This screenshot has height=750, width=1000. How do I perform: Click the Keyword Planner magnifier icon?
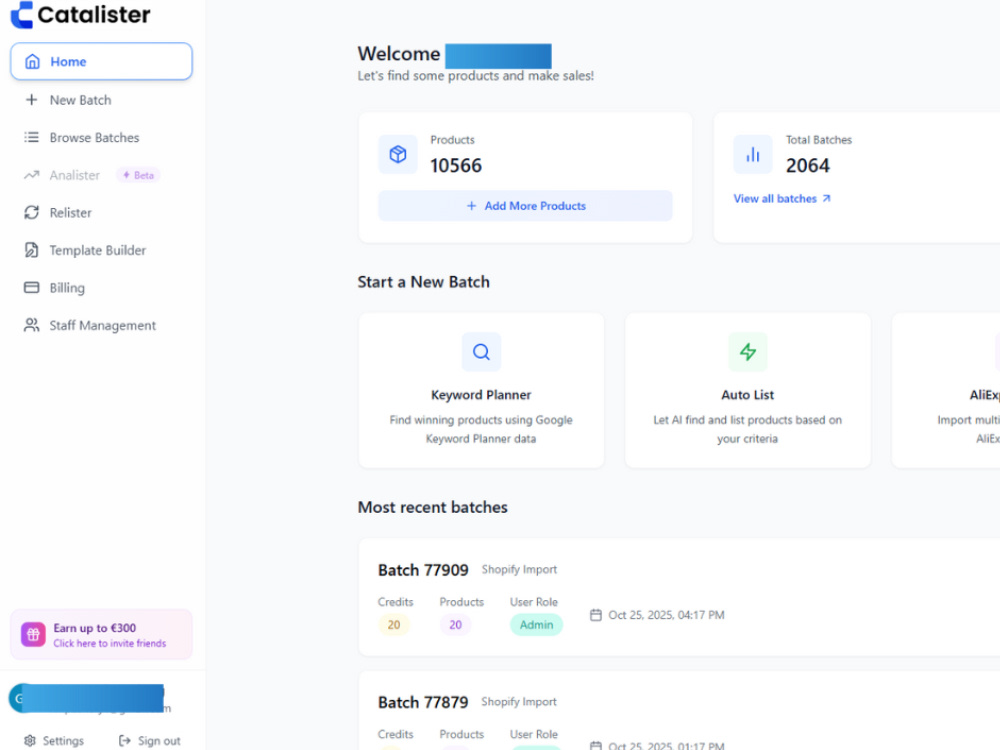point(481,352)
